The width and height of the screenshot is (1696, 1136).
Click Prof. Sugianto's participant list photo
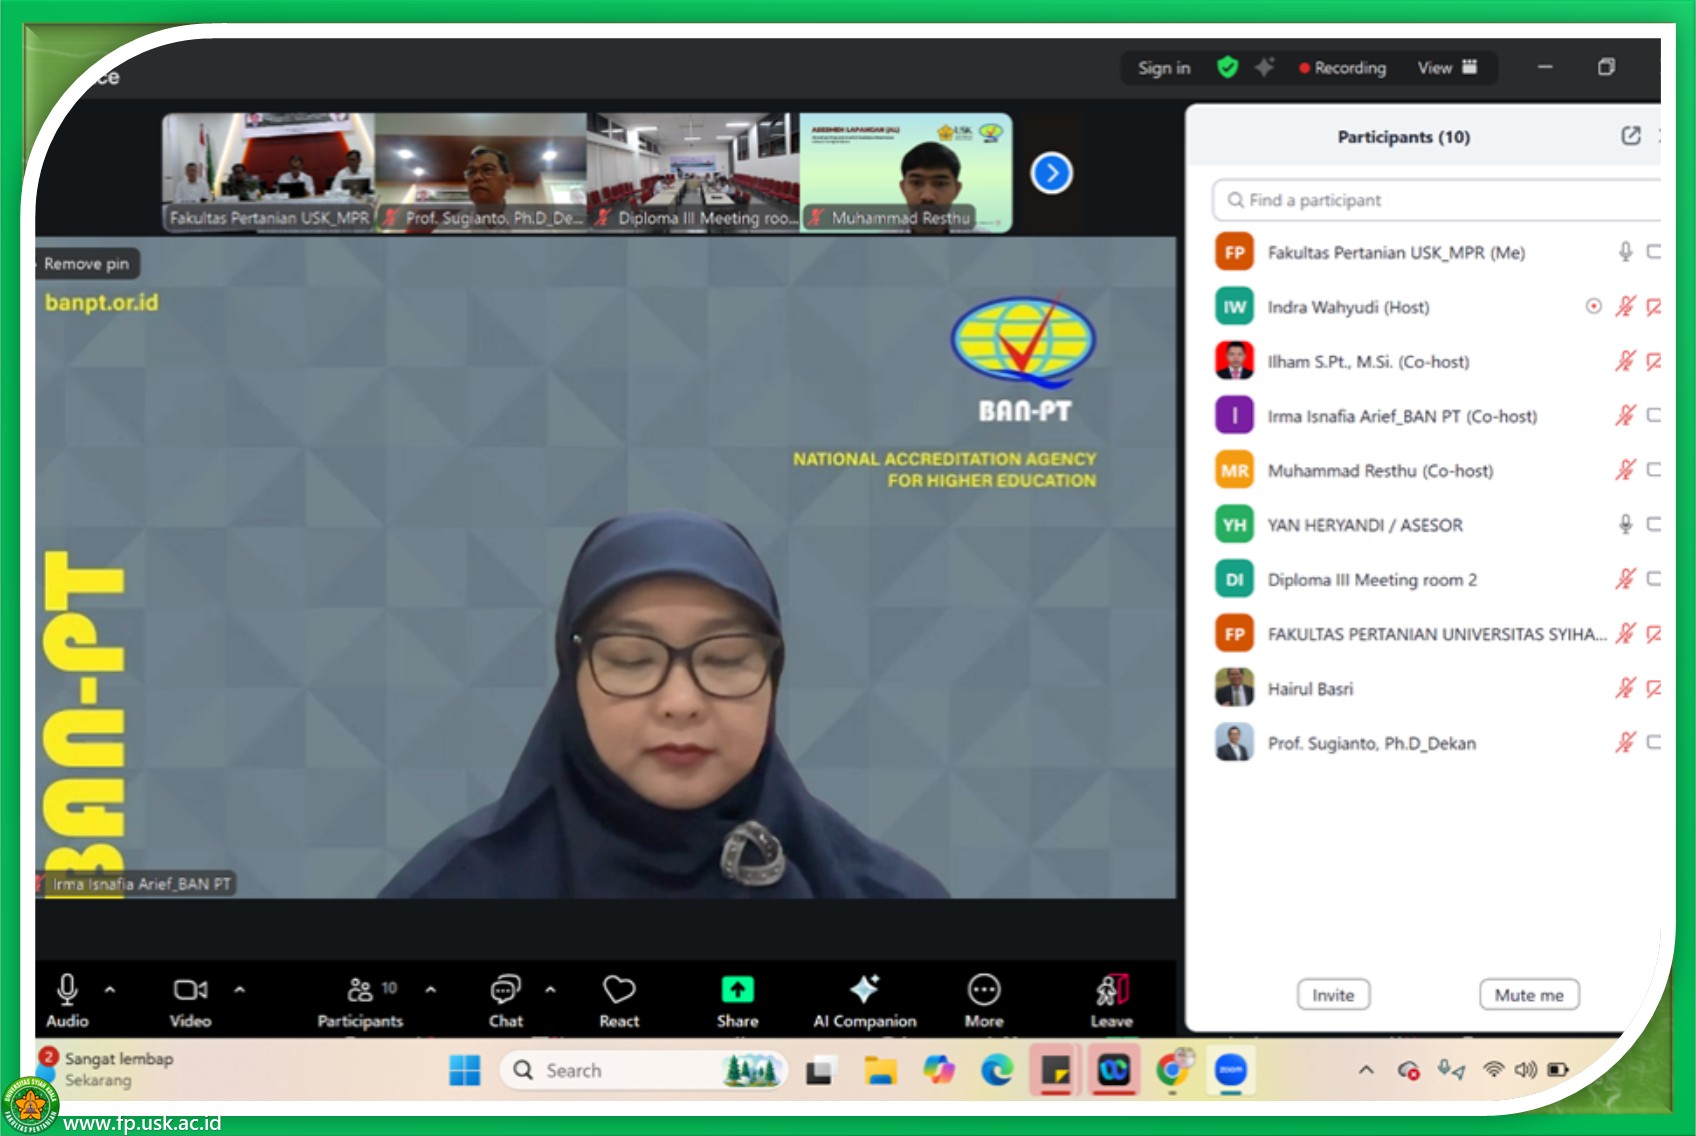pos(1235,742)
